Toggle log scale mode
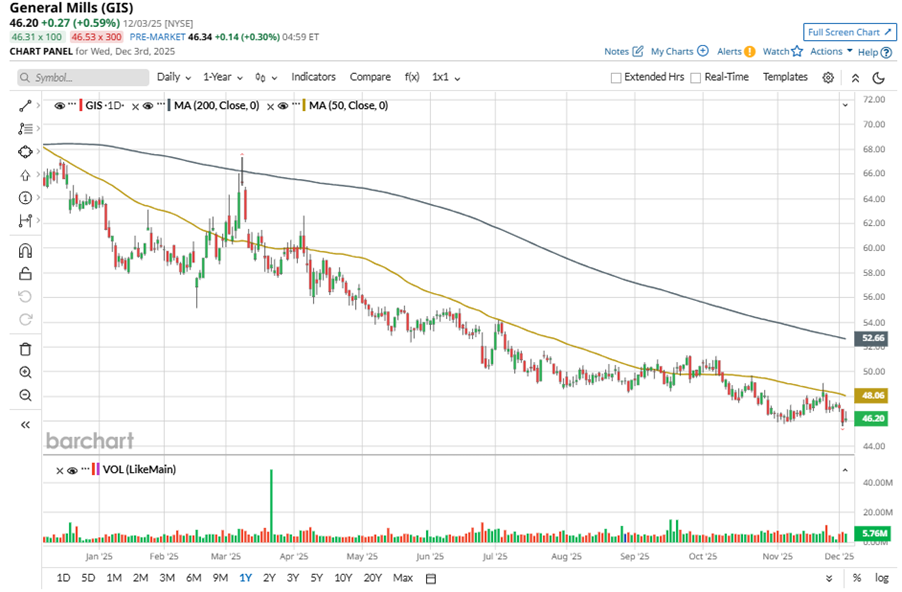902x592 pixels. pyautogui.click(x=881, y=578)
